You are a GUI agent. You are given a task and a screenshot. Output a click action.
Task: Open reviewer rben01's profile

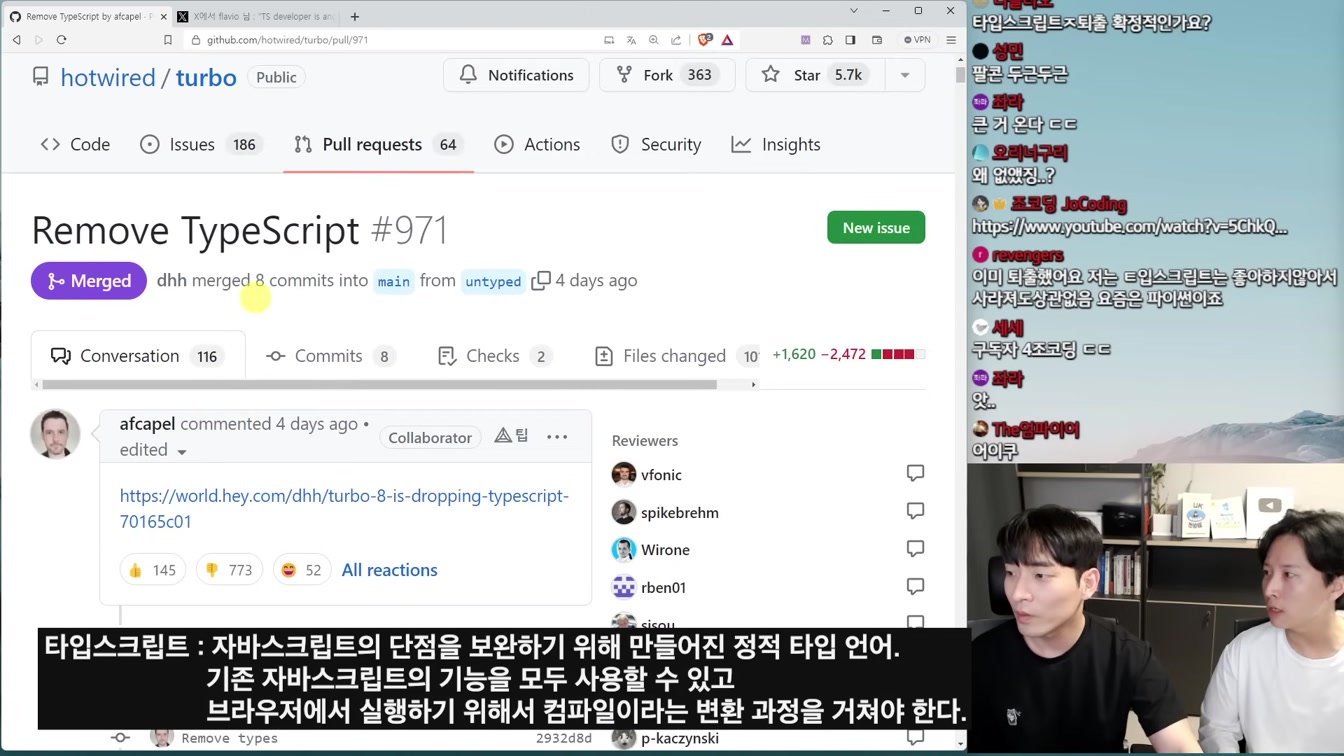coord(663,588)
